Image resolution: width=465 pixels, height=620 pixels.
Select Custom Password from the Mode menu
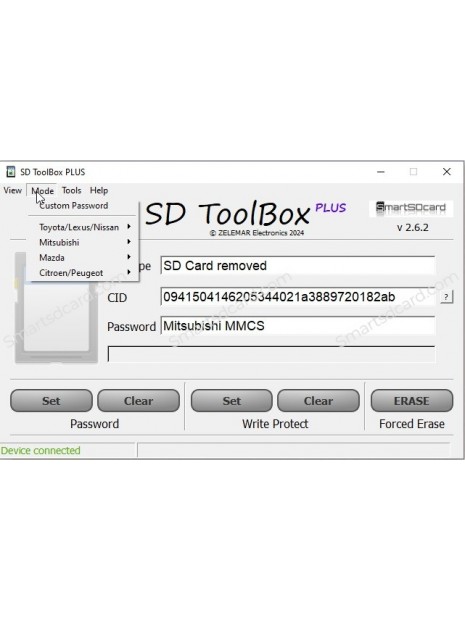pos(74,206)
